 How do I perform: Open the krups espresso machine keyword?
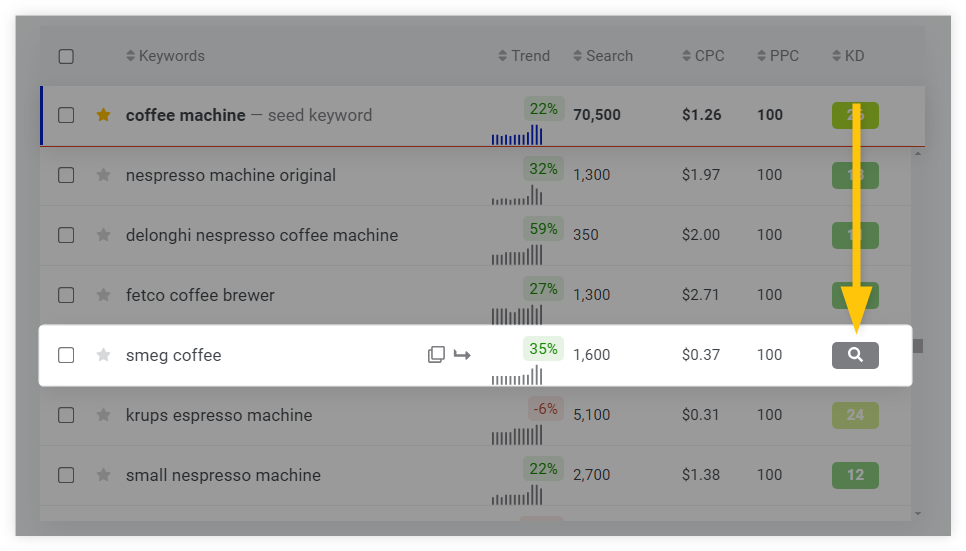pyautogui.click(x=219, y=415)
